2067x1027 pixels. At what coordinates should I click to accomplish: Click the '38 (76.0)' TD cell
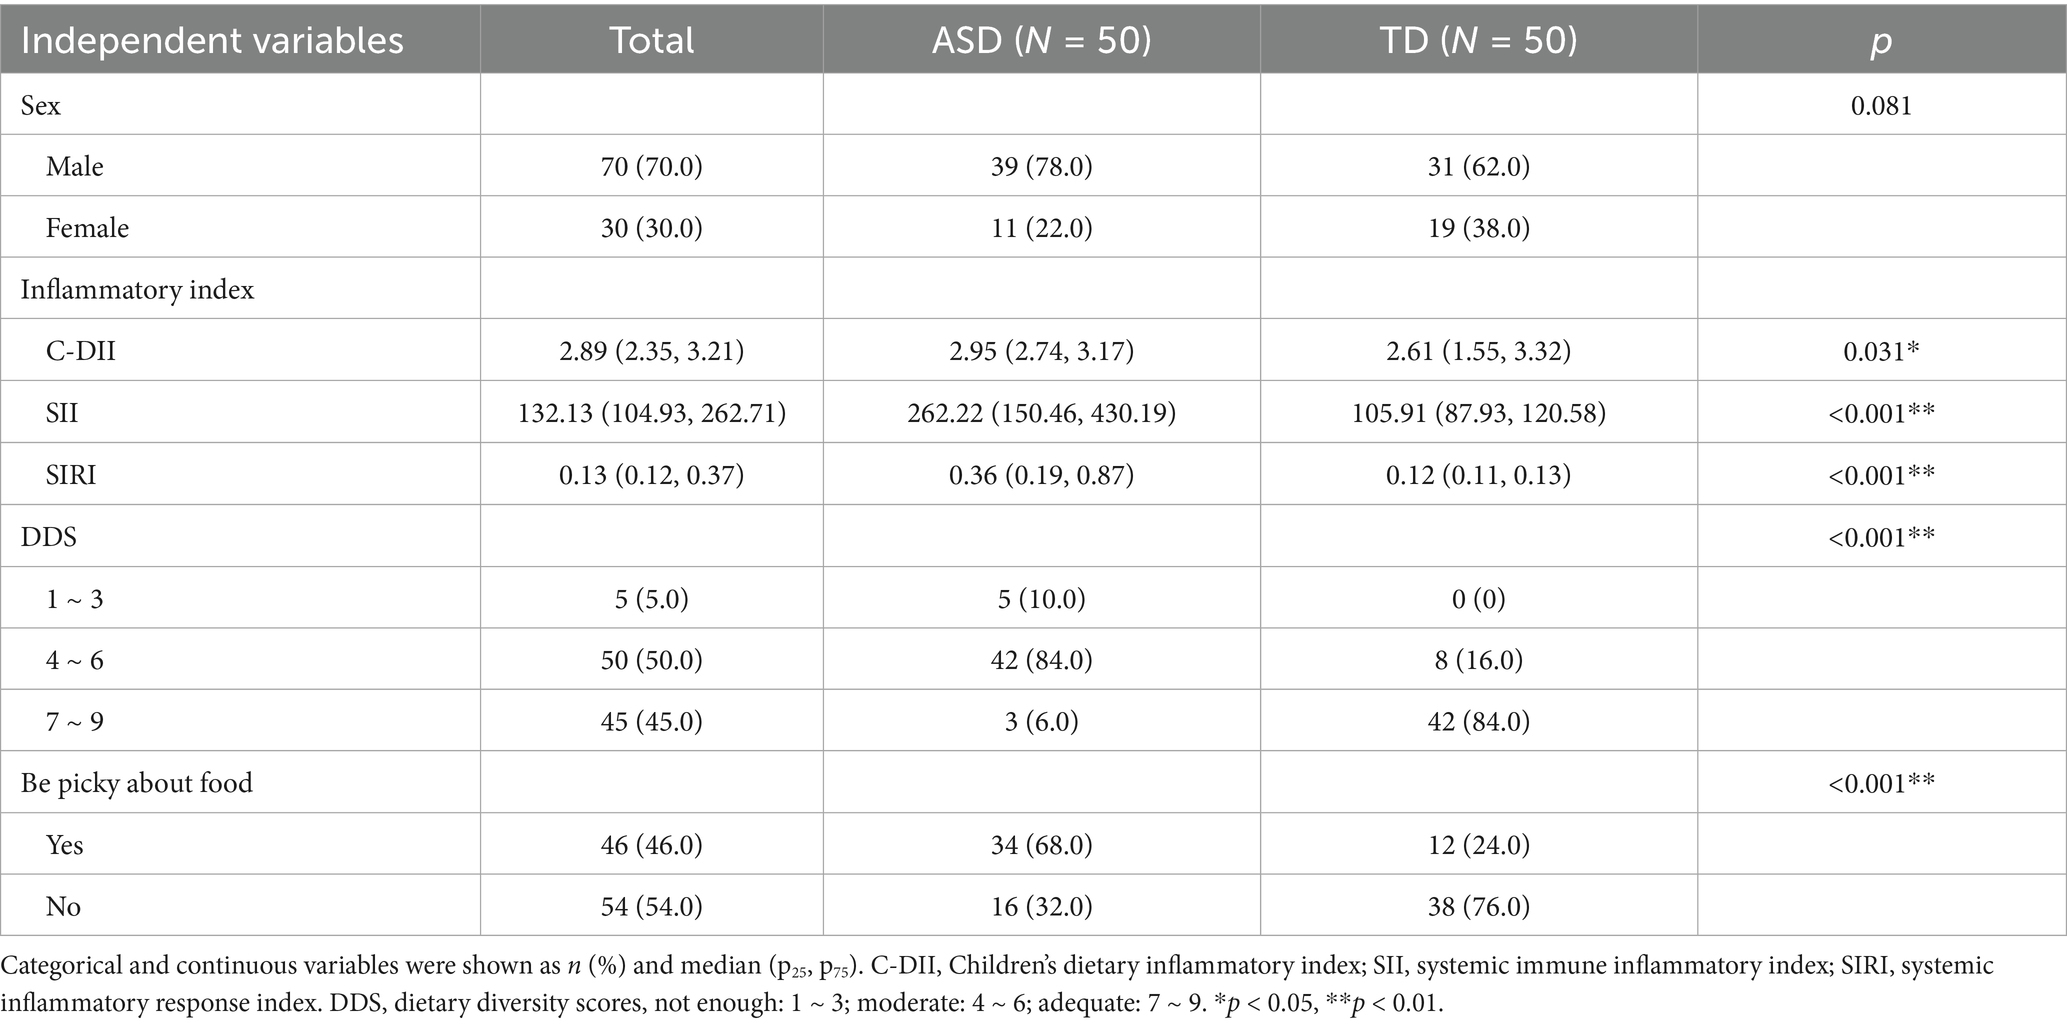point(1478,906)
